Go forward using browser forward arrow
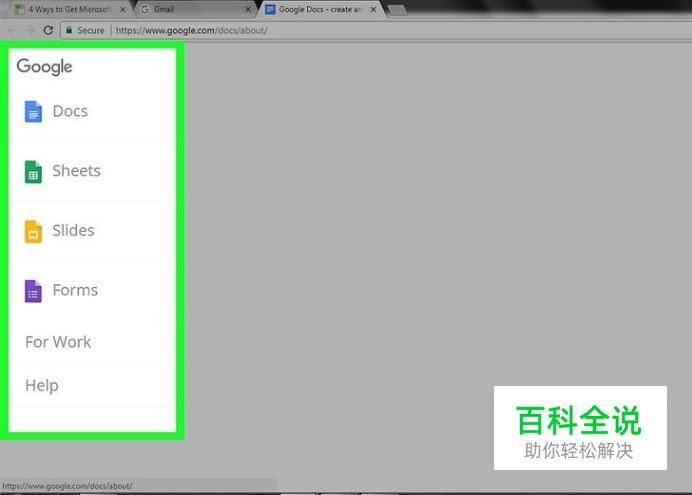692x495 pixels. pos(30,30)
